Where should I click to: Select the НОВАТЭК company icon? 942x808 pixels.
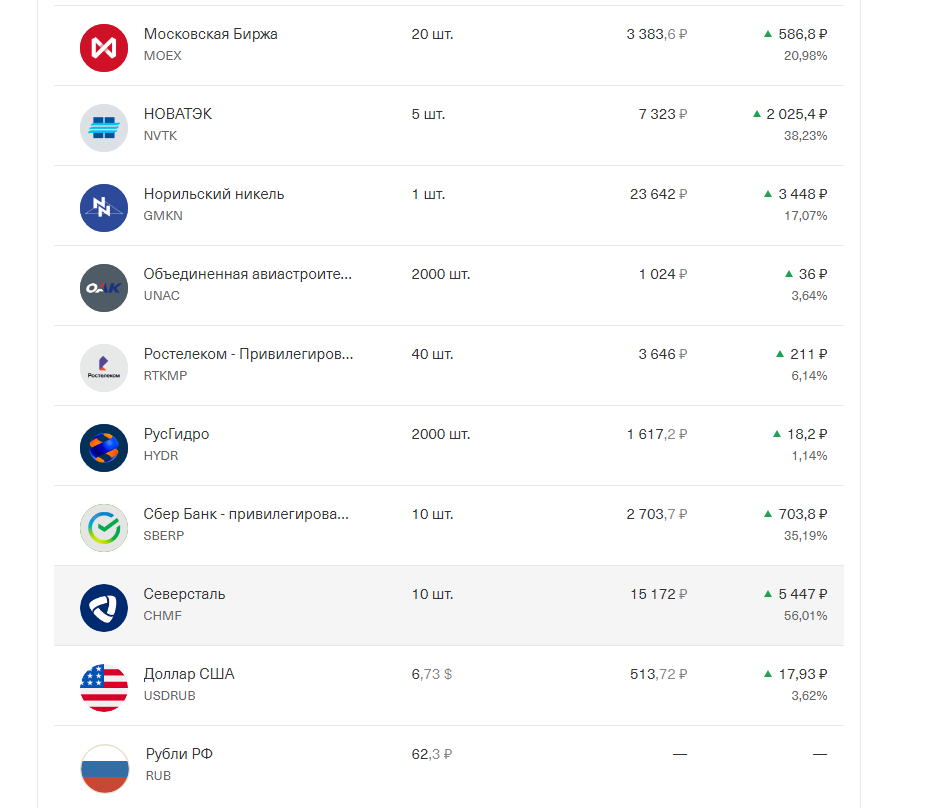coord(104,127)
